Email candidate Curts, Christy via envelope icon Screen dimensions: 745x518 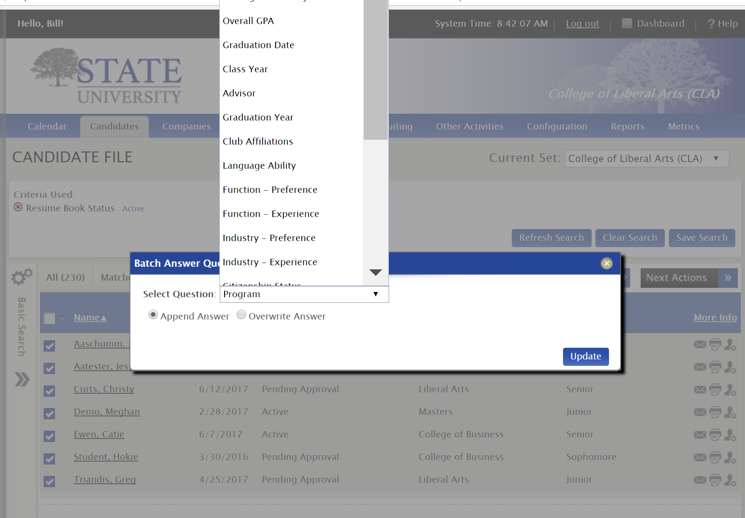pos(699,389)
